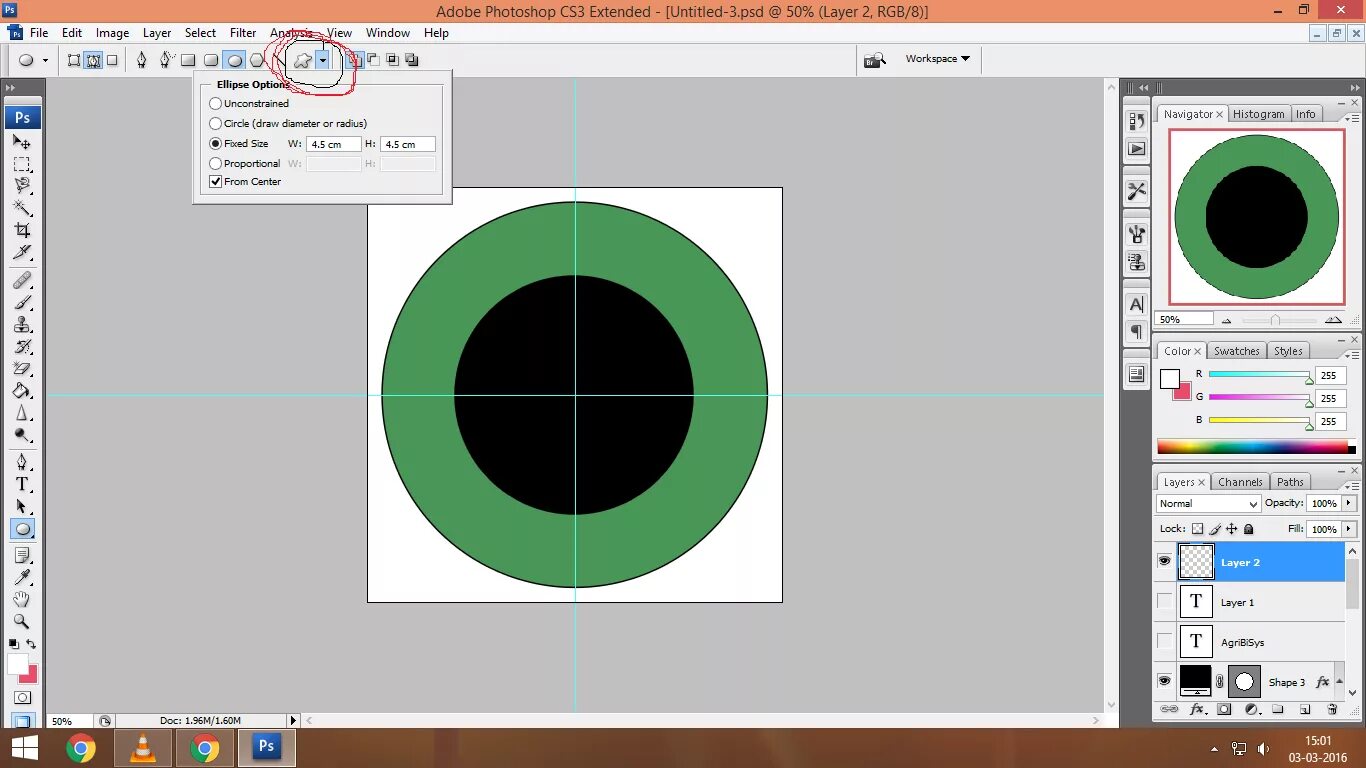The height and width of the screenshot is (768, 1366).
Task: Select the Healing Brush tool
Action: [x=22, y=280]
